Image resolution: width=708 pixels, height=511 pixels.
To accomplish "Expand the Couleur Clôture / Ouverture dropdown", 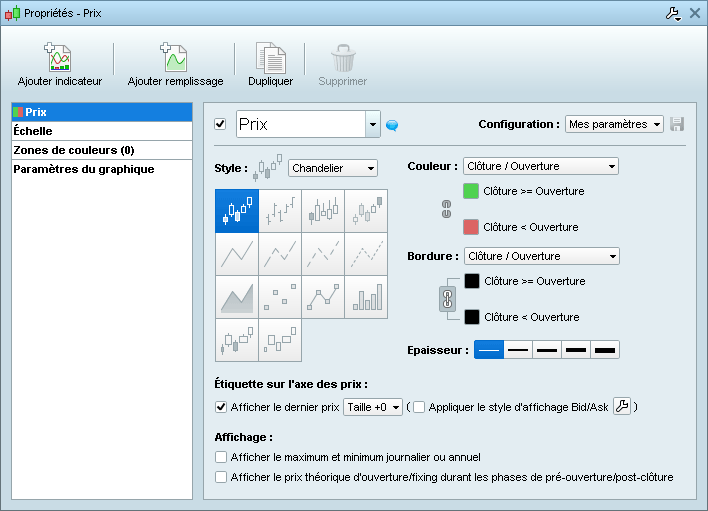I will (541, 166).
